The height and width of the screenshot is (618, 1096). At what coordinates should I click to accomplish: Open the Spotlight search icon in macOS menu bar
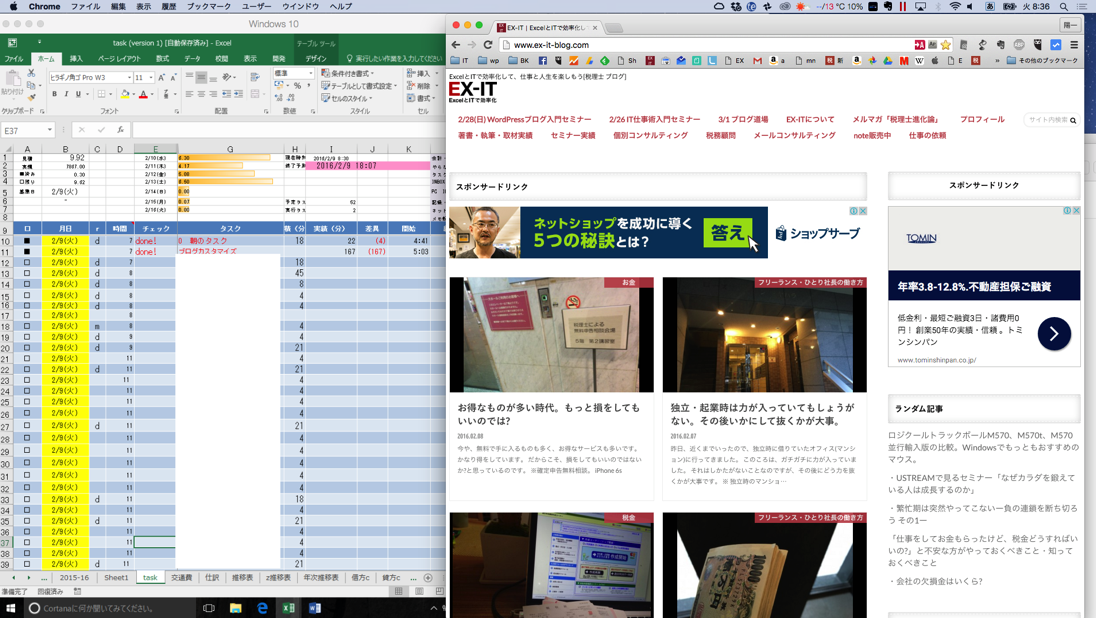pyautogui.click(x=1063, y=6)
